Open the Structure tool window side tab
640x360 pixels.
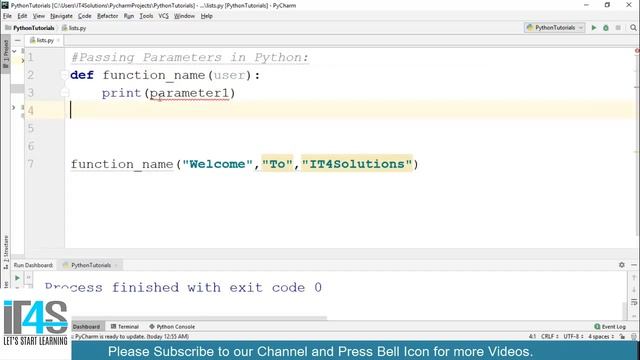pos(5,252)
